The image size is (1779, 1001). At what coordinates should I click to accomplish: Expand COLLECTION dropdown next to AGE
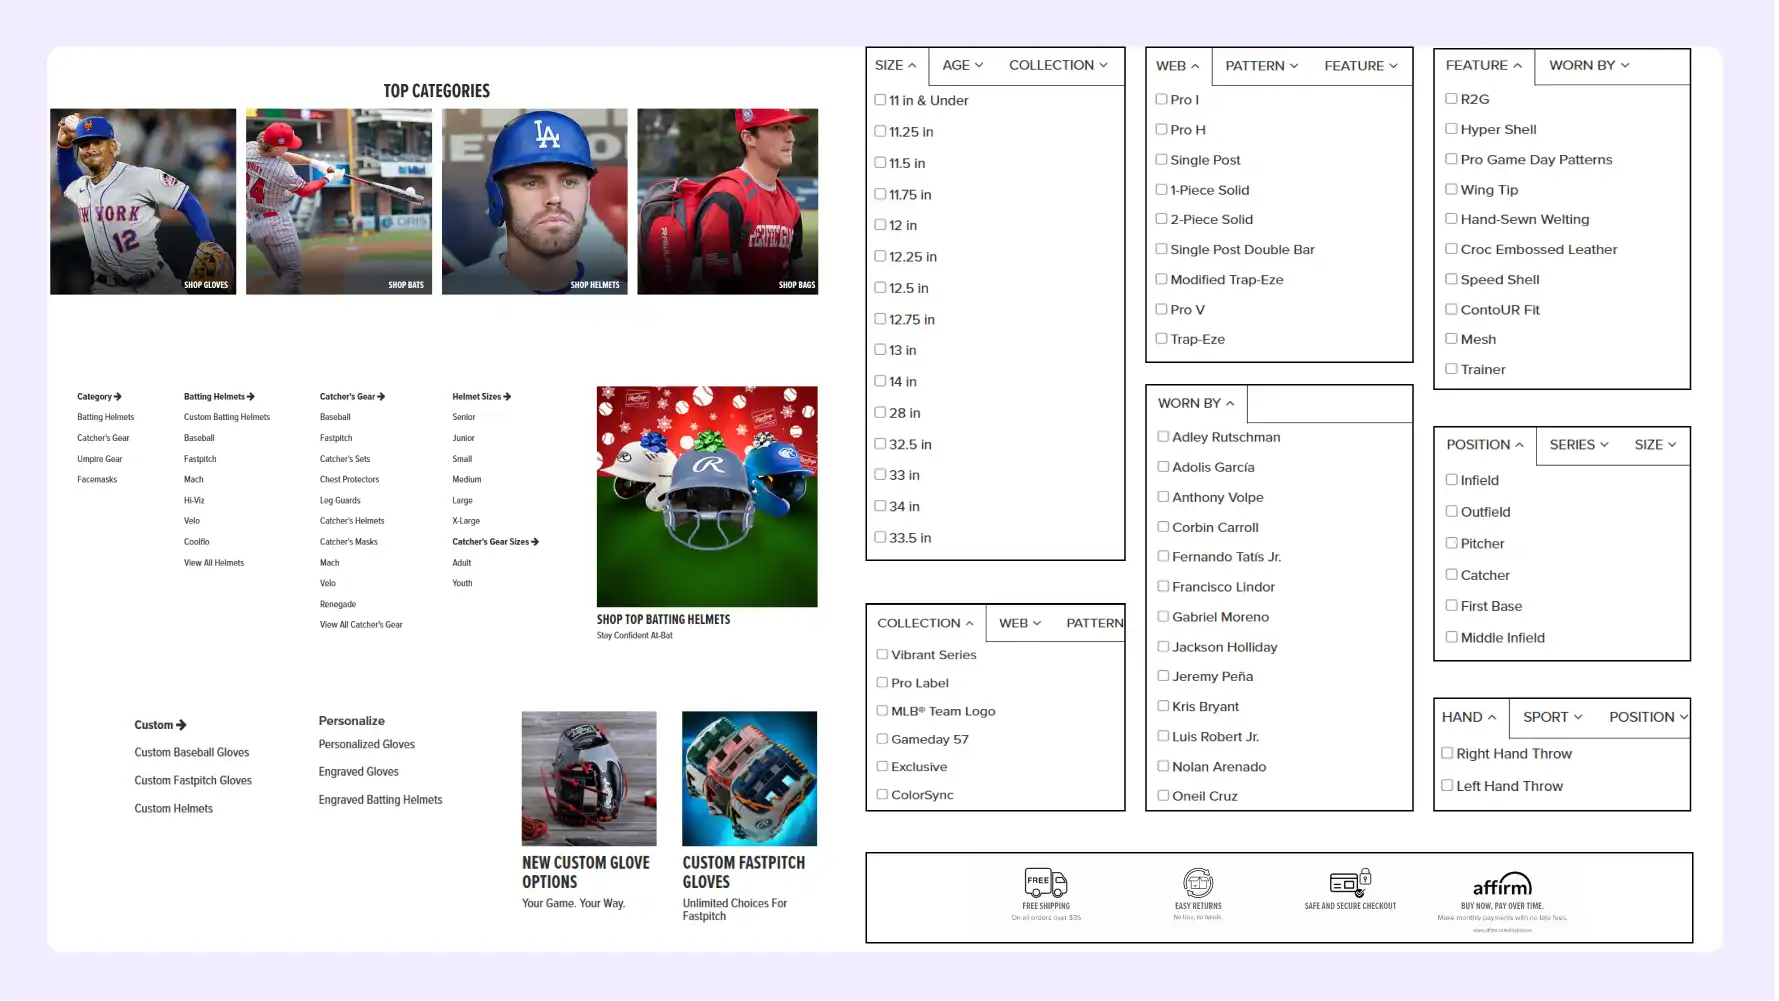click(1058, 65)
